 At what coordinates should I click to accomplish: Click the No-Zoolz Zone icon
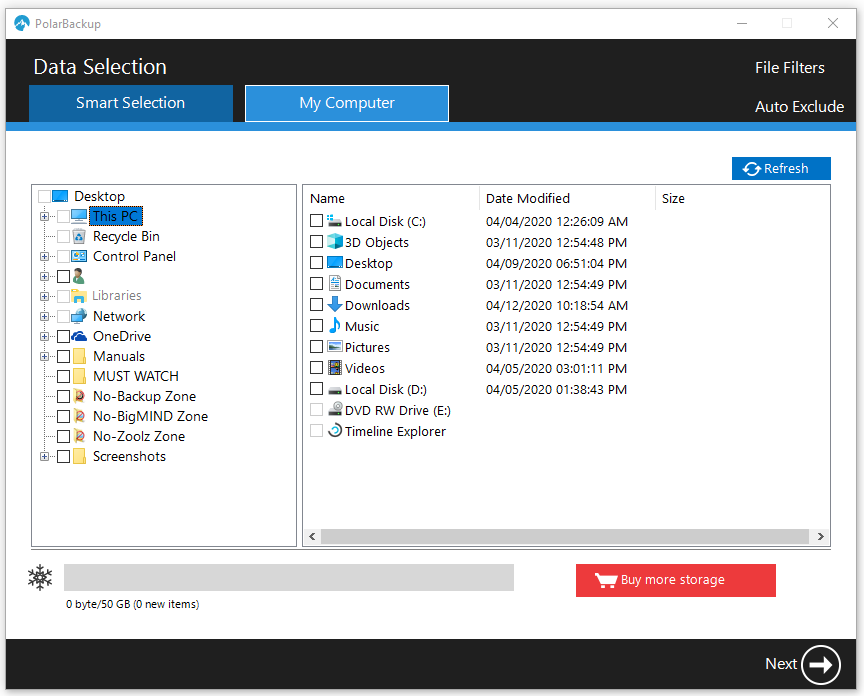point(79,436)
